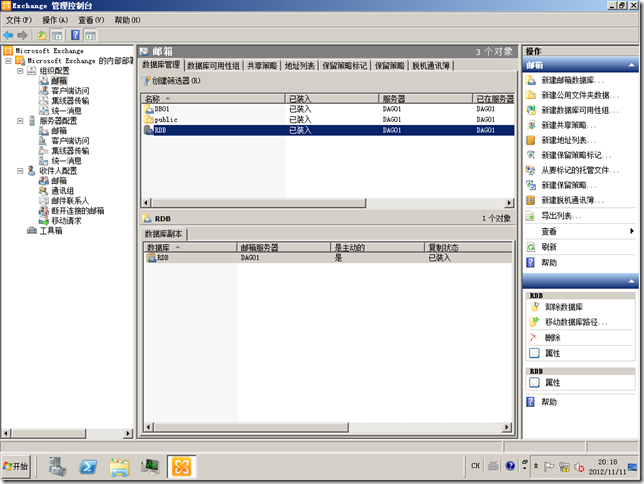The image size is (644, 484).
Task: Collapse the 组织配置 tree node
Action: point(20,71)
